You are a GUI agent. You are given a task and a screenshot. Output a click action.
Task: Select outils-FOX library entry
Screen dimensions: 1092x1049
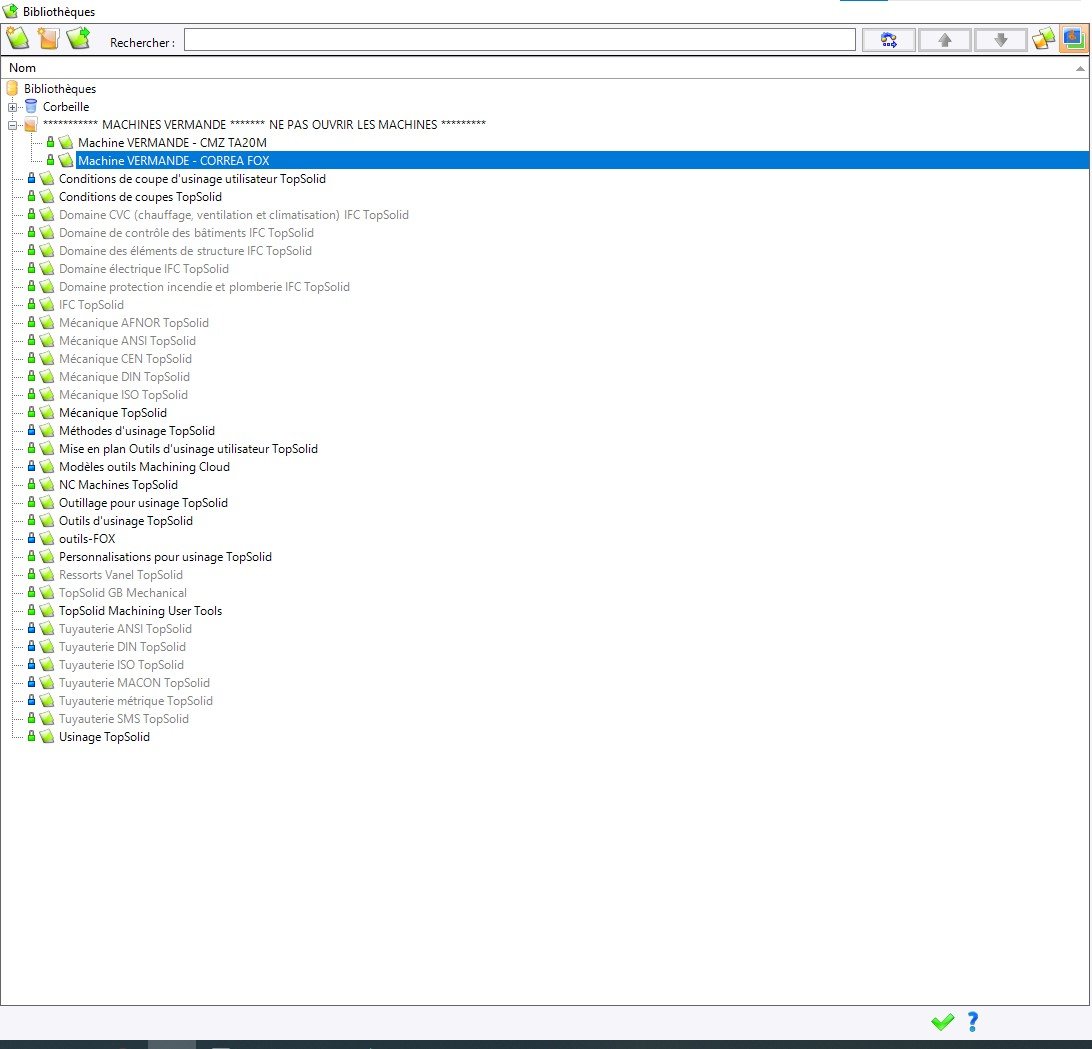[x=87, y=539]
